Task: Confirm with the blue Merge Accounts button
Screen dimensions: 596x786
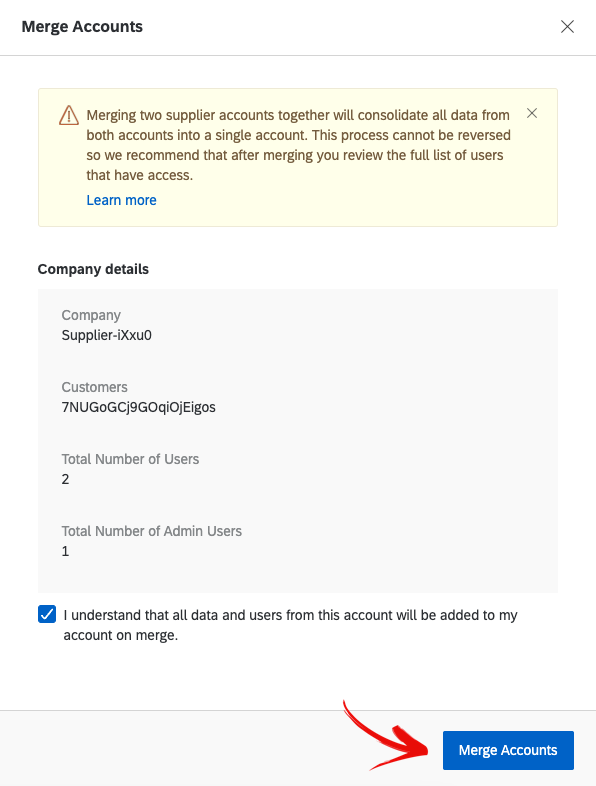Action: pyautogui.click(x=508, y=750)
